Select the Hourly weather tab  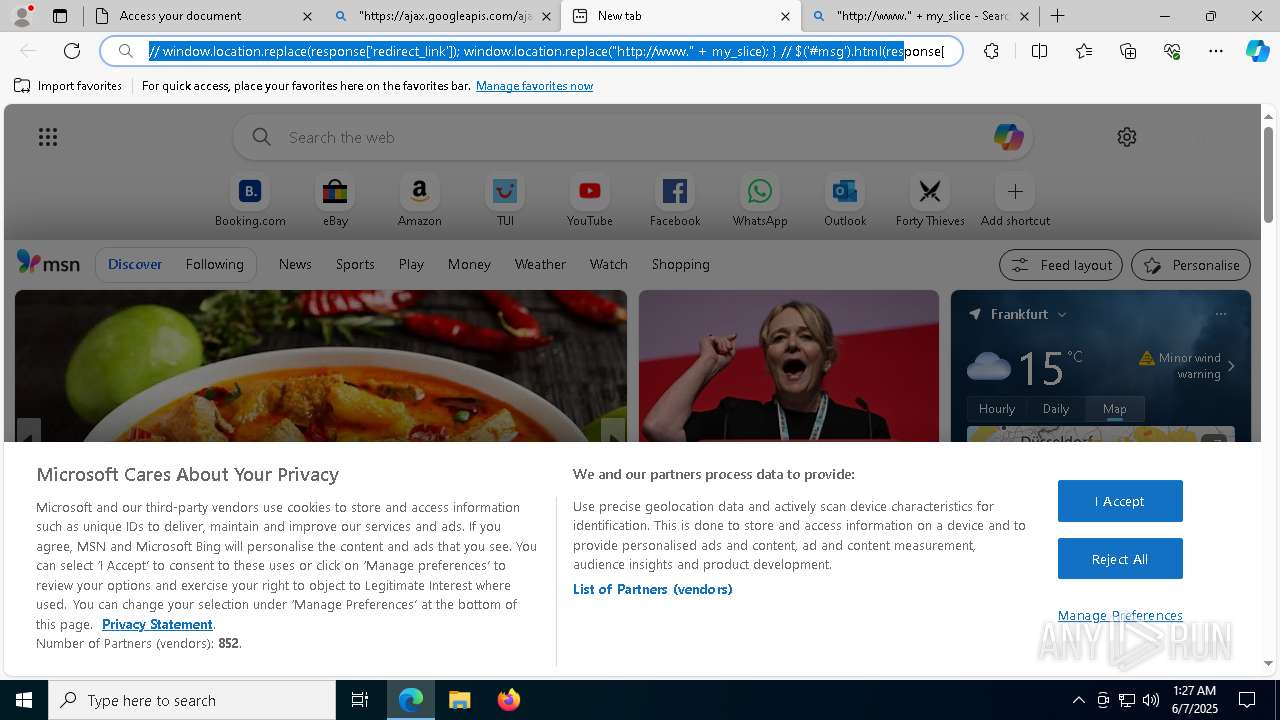point(997,408)
